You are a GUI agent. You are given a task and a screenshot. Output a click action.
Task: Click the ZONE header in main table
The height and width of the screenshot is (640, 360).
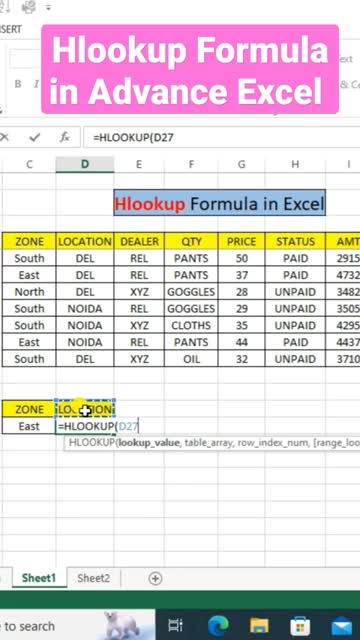[29, 241]
